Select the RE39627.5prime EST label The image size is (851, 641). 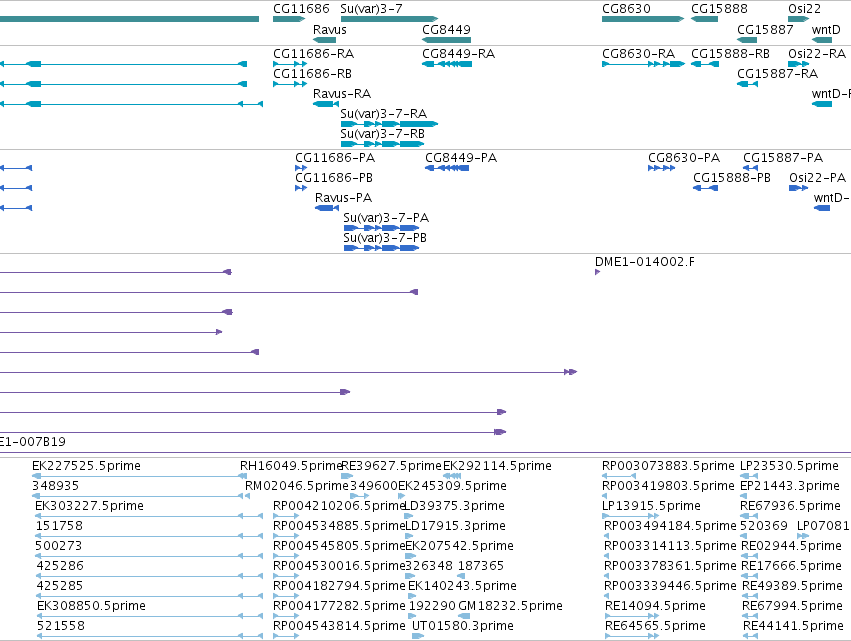[x=391, y=466]
